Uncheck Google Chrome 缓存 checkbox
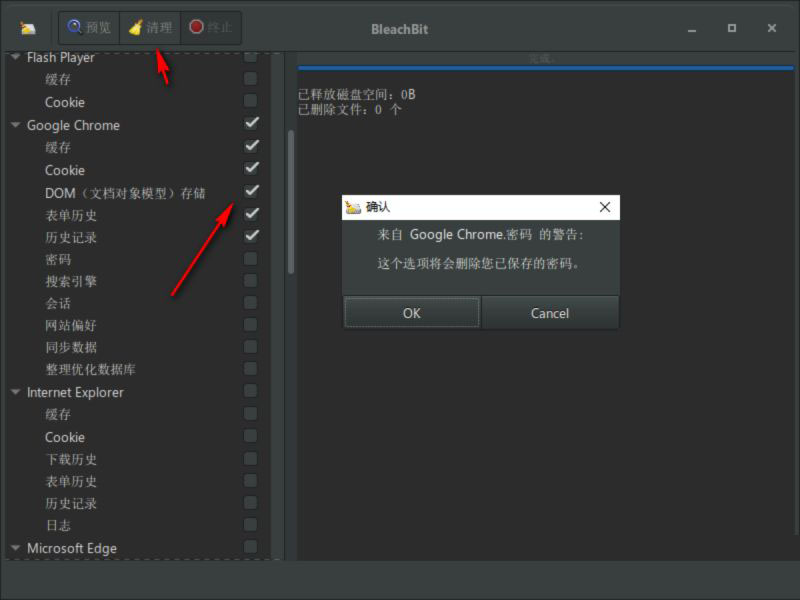 [x=251, y=146]
